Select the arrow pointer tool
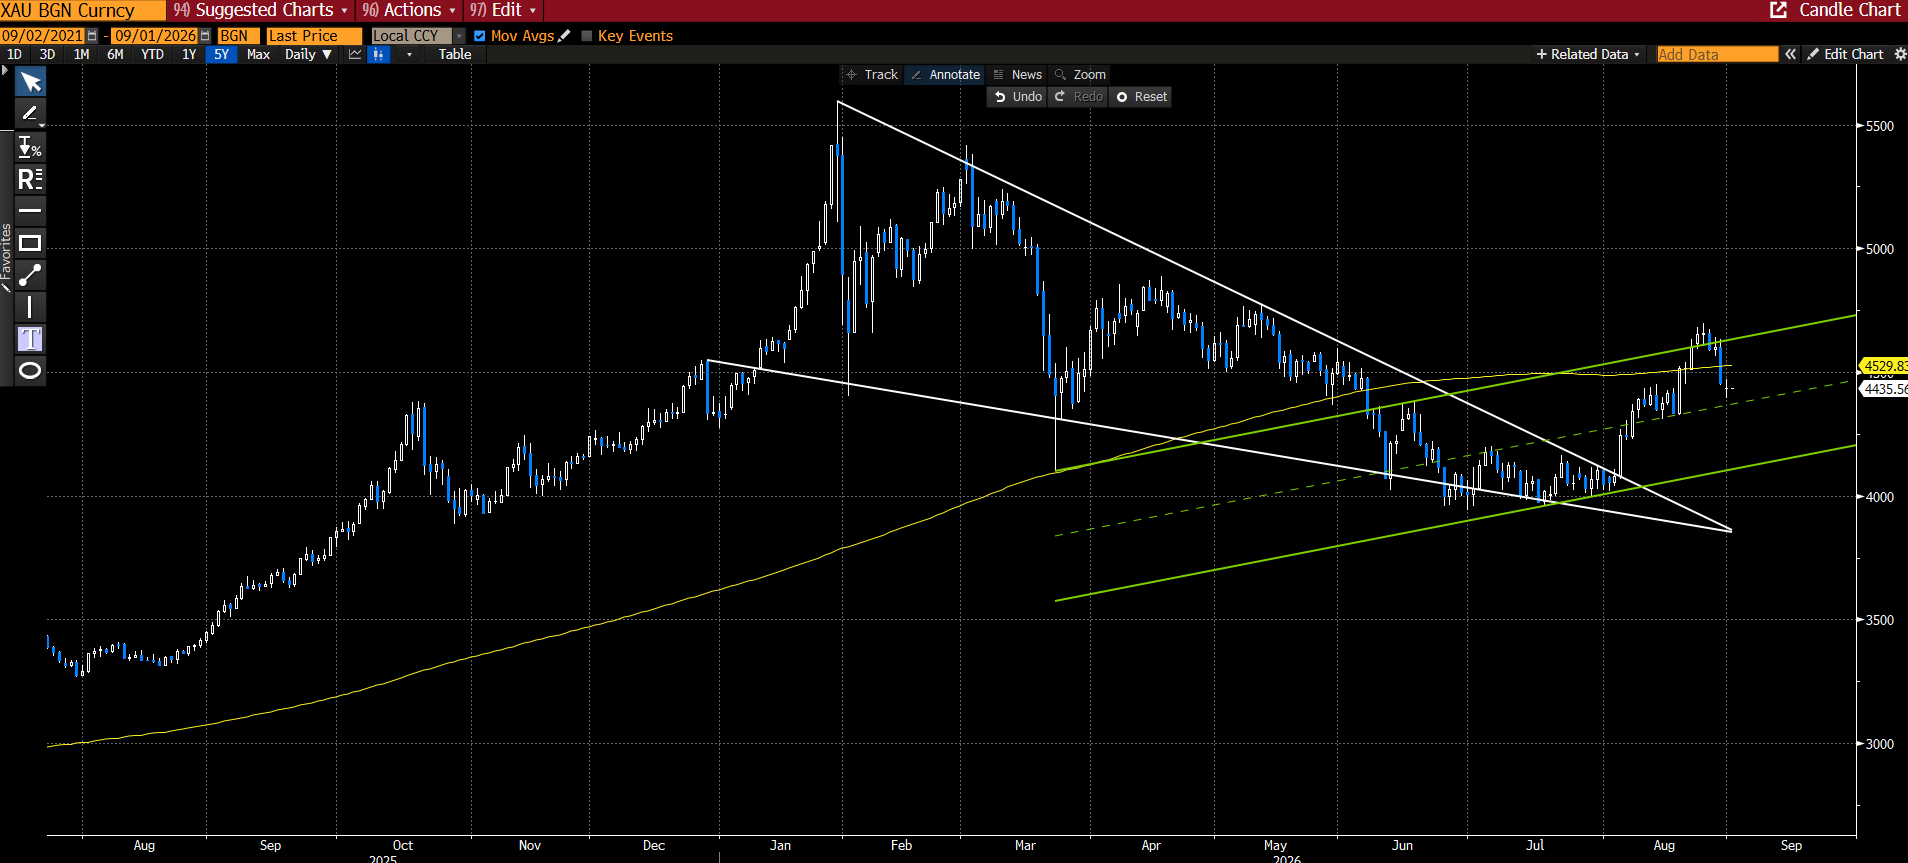The image size is (1908, 863). tap(30, 82)
